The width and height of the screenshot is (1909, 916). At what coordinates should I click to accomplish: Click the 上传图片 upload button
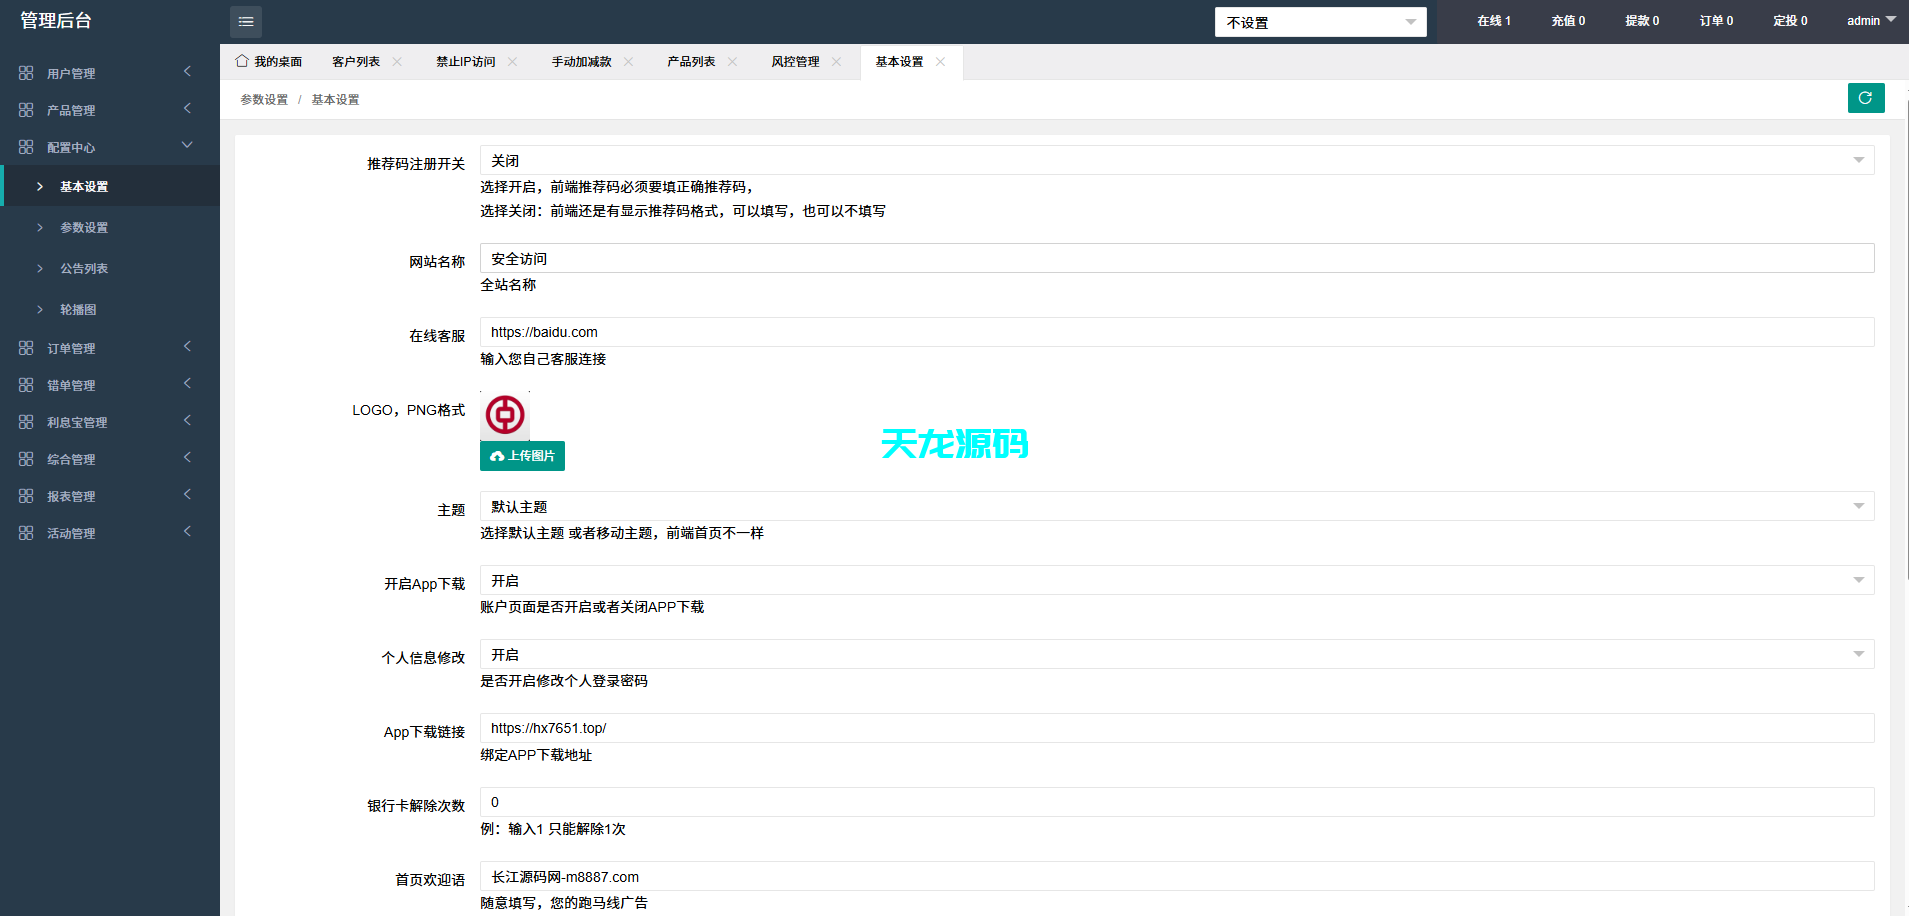point(522,456)
